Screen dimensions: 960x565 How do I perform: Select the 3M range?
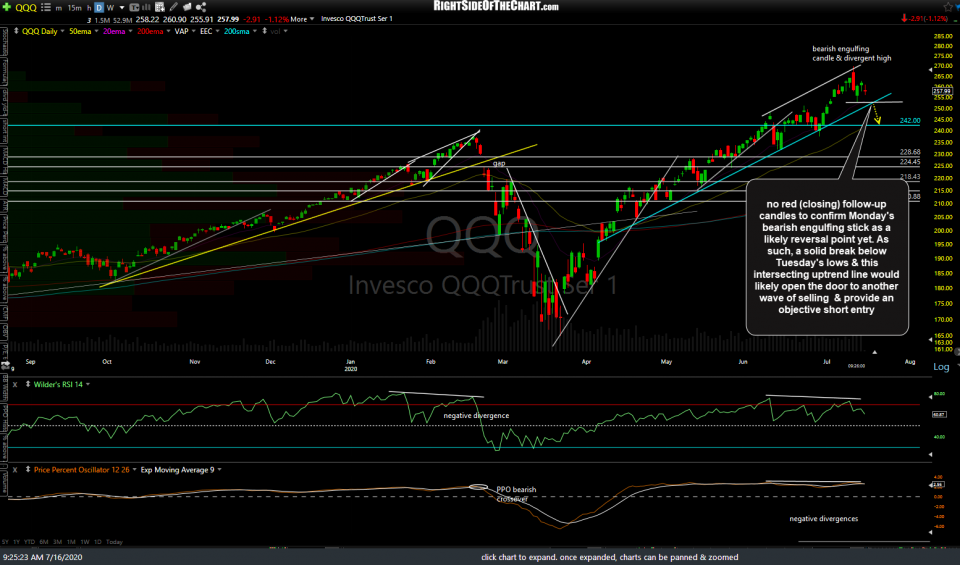(x=58, y=542)
